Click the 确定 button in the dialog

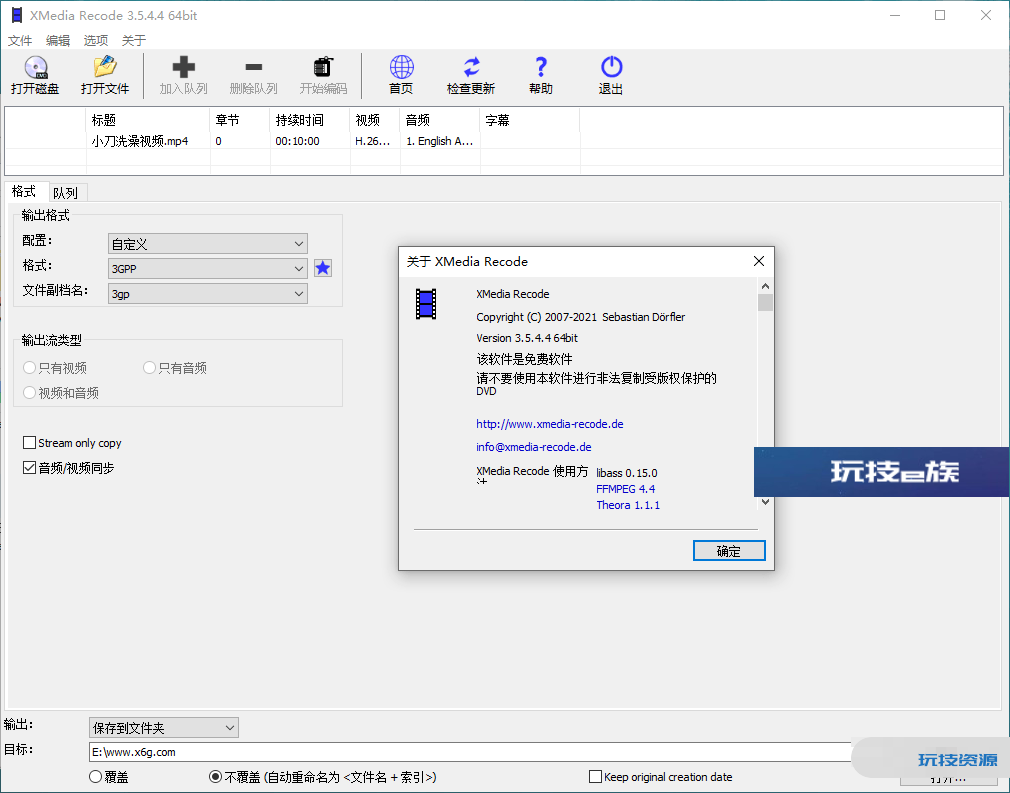pyautogui.click(x=729, y=551)
